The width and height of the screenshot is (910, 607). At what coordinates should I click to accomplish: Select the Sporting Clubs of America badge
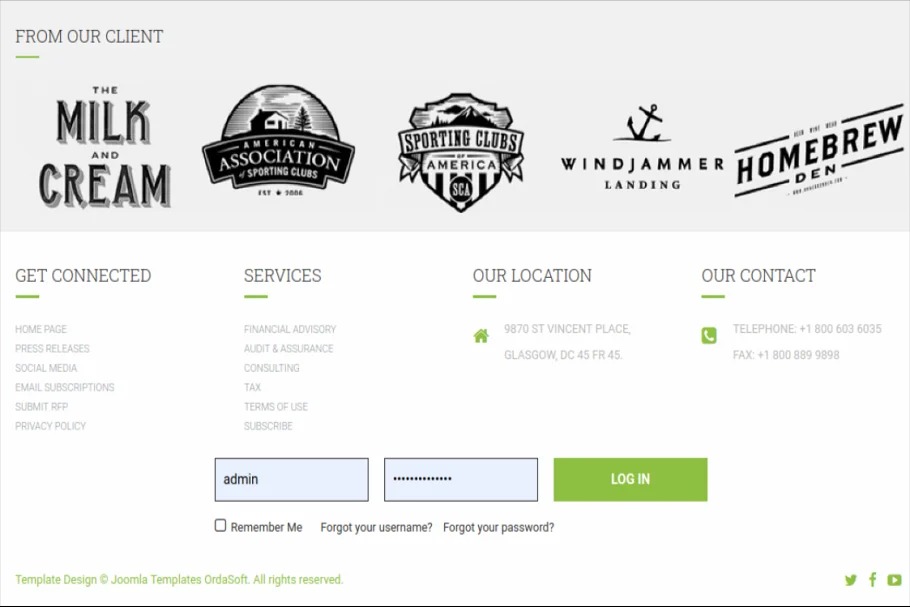461,153
